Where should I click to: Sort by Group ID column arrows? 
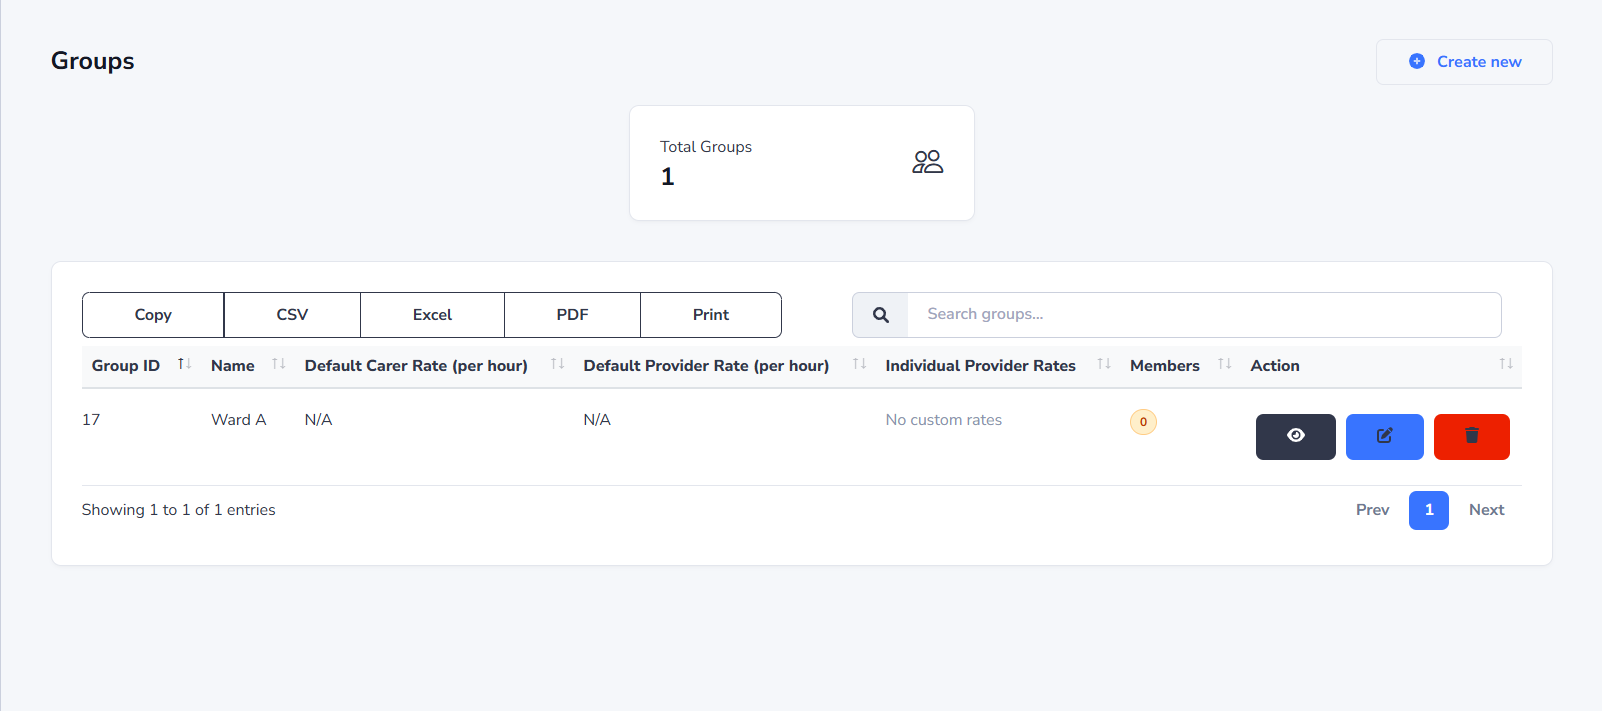(184, 364)
